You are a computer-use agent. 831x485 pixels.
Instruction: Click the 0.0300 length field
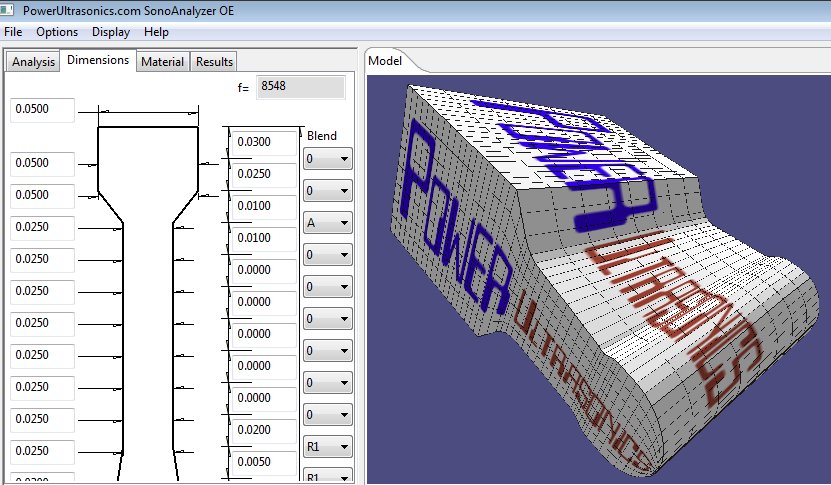point(264,142)
